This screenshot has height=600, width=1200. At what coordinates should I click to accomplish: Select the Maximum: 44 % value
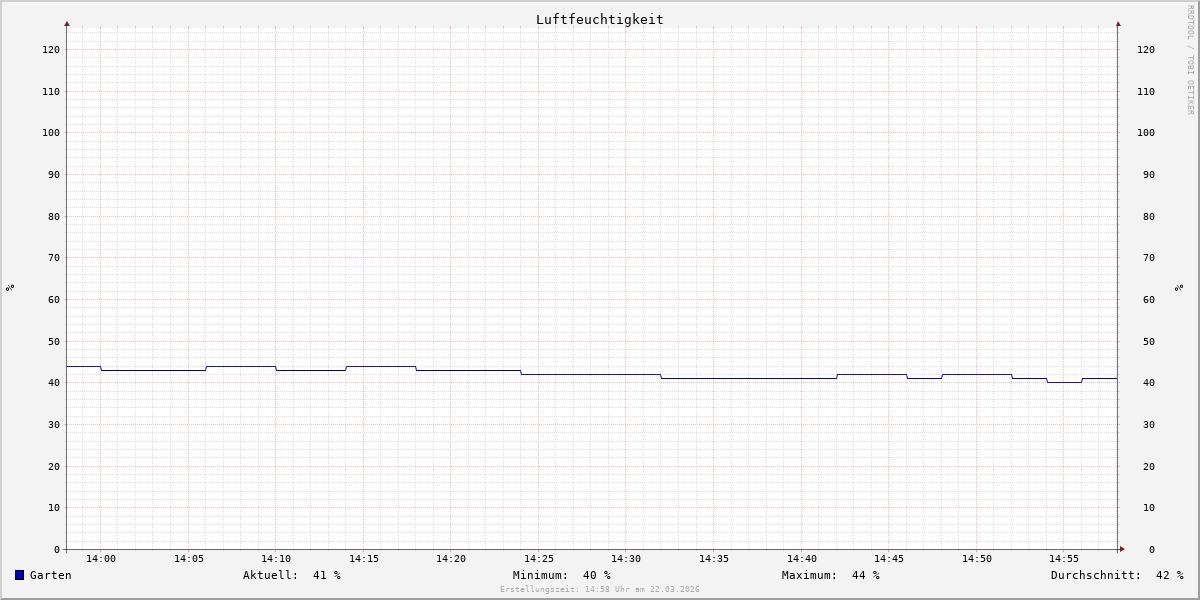[831, 575]
